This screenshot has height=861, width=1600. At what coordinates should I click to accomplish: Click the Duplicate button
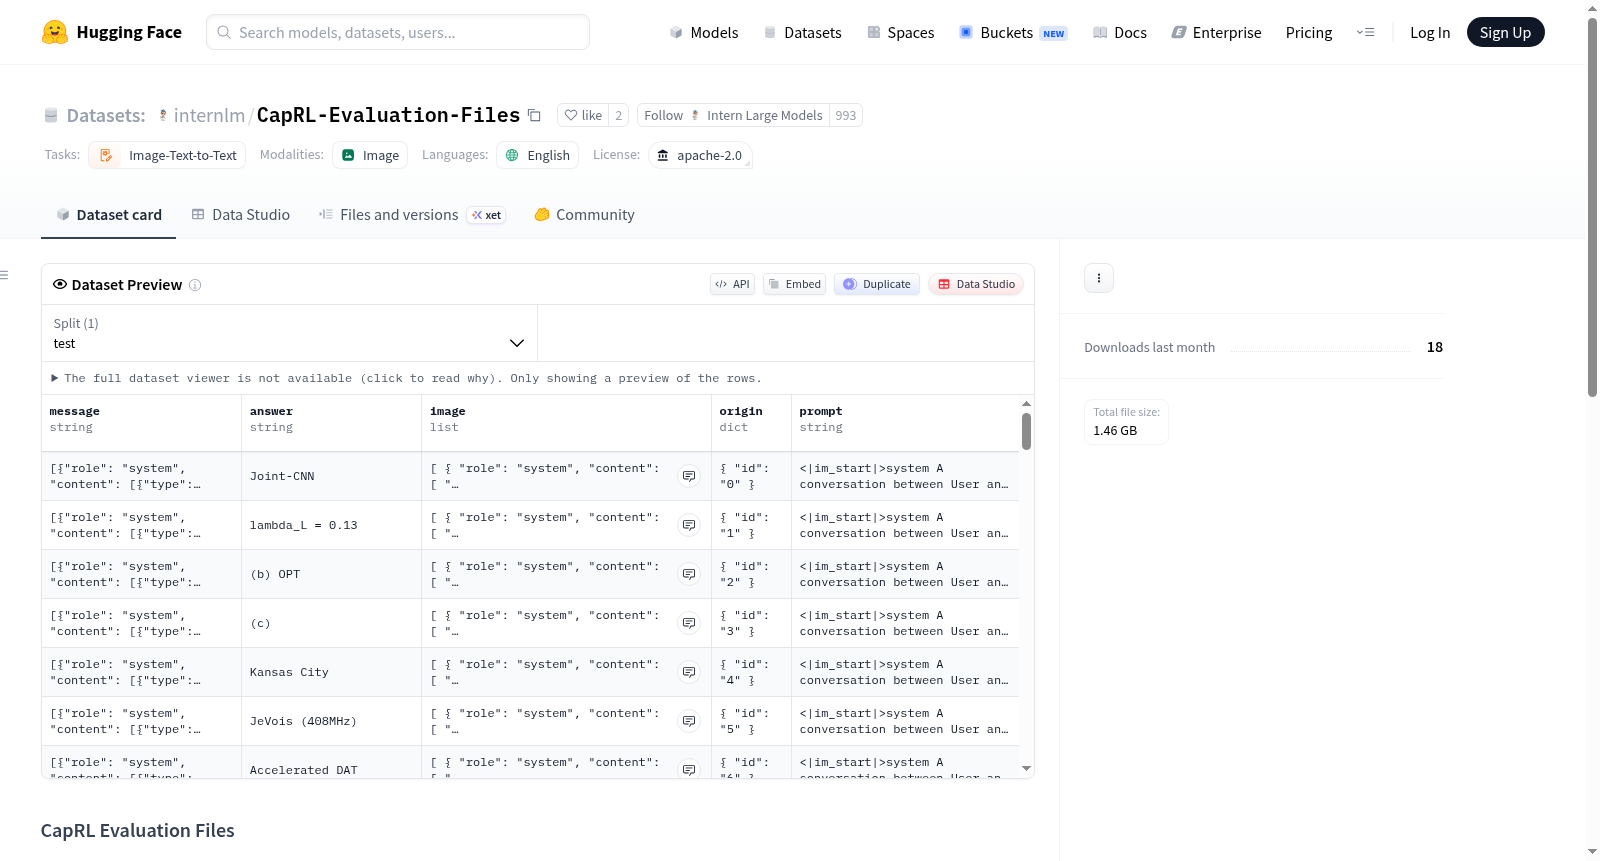[876, 284]
